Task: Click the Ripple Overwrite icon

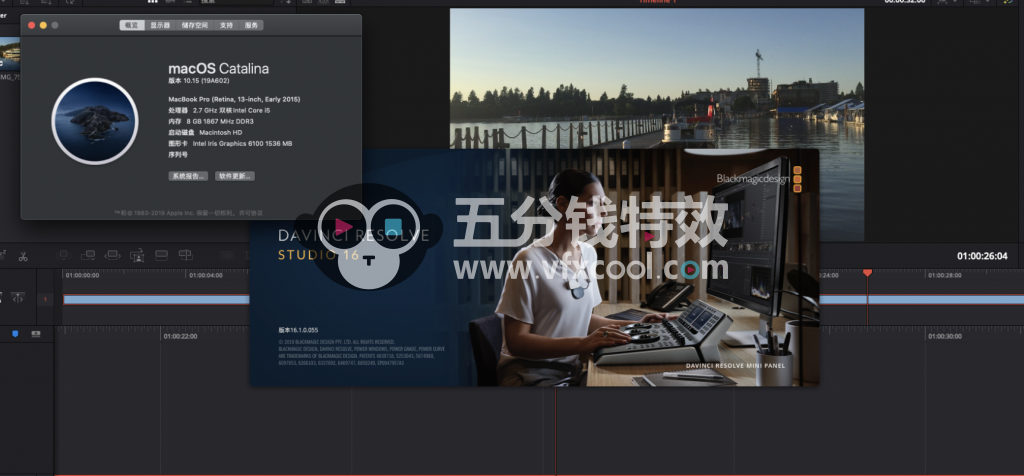Action: click(x=112, y=255)
